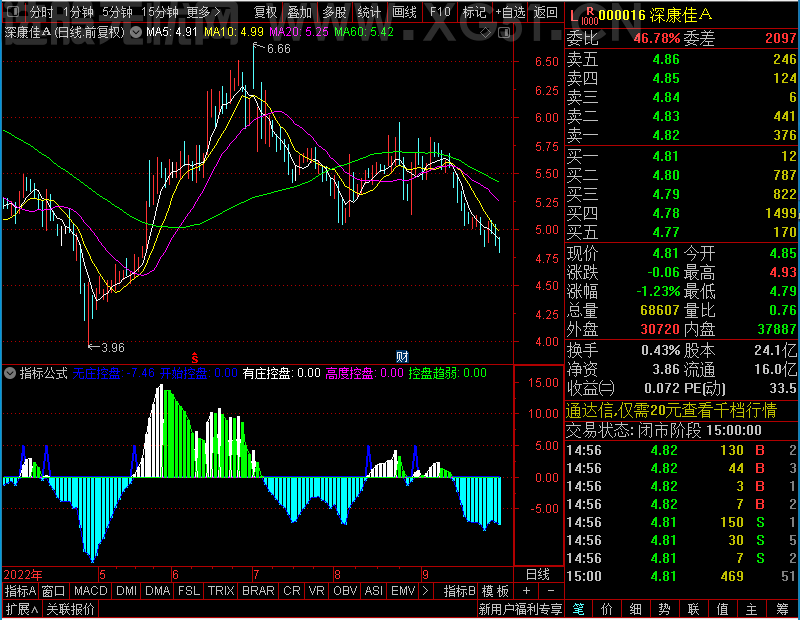Switch to the DMI indicator

[x=126, y=591]
